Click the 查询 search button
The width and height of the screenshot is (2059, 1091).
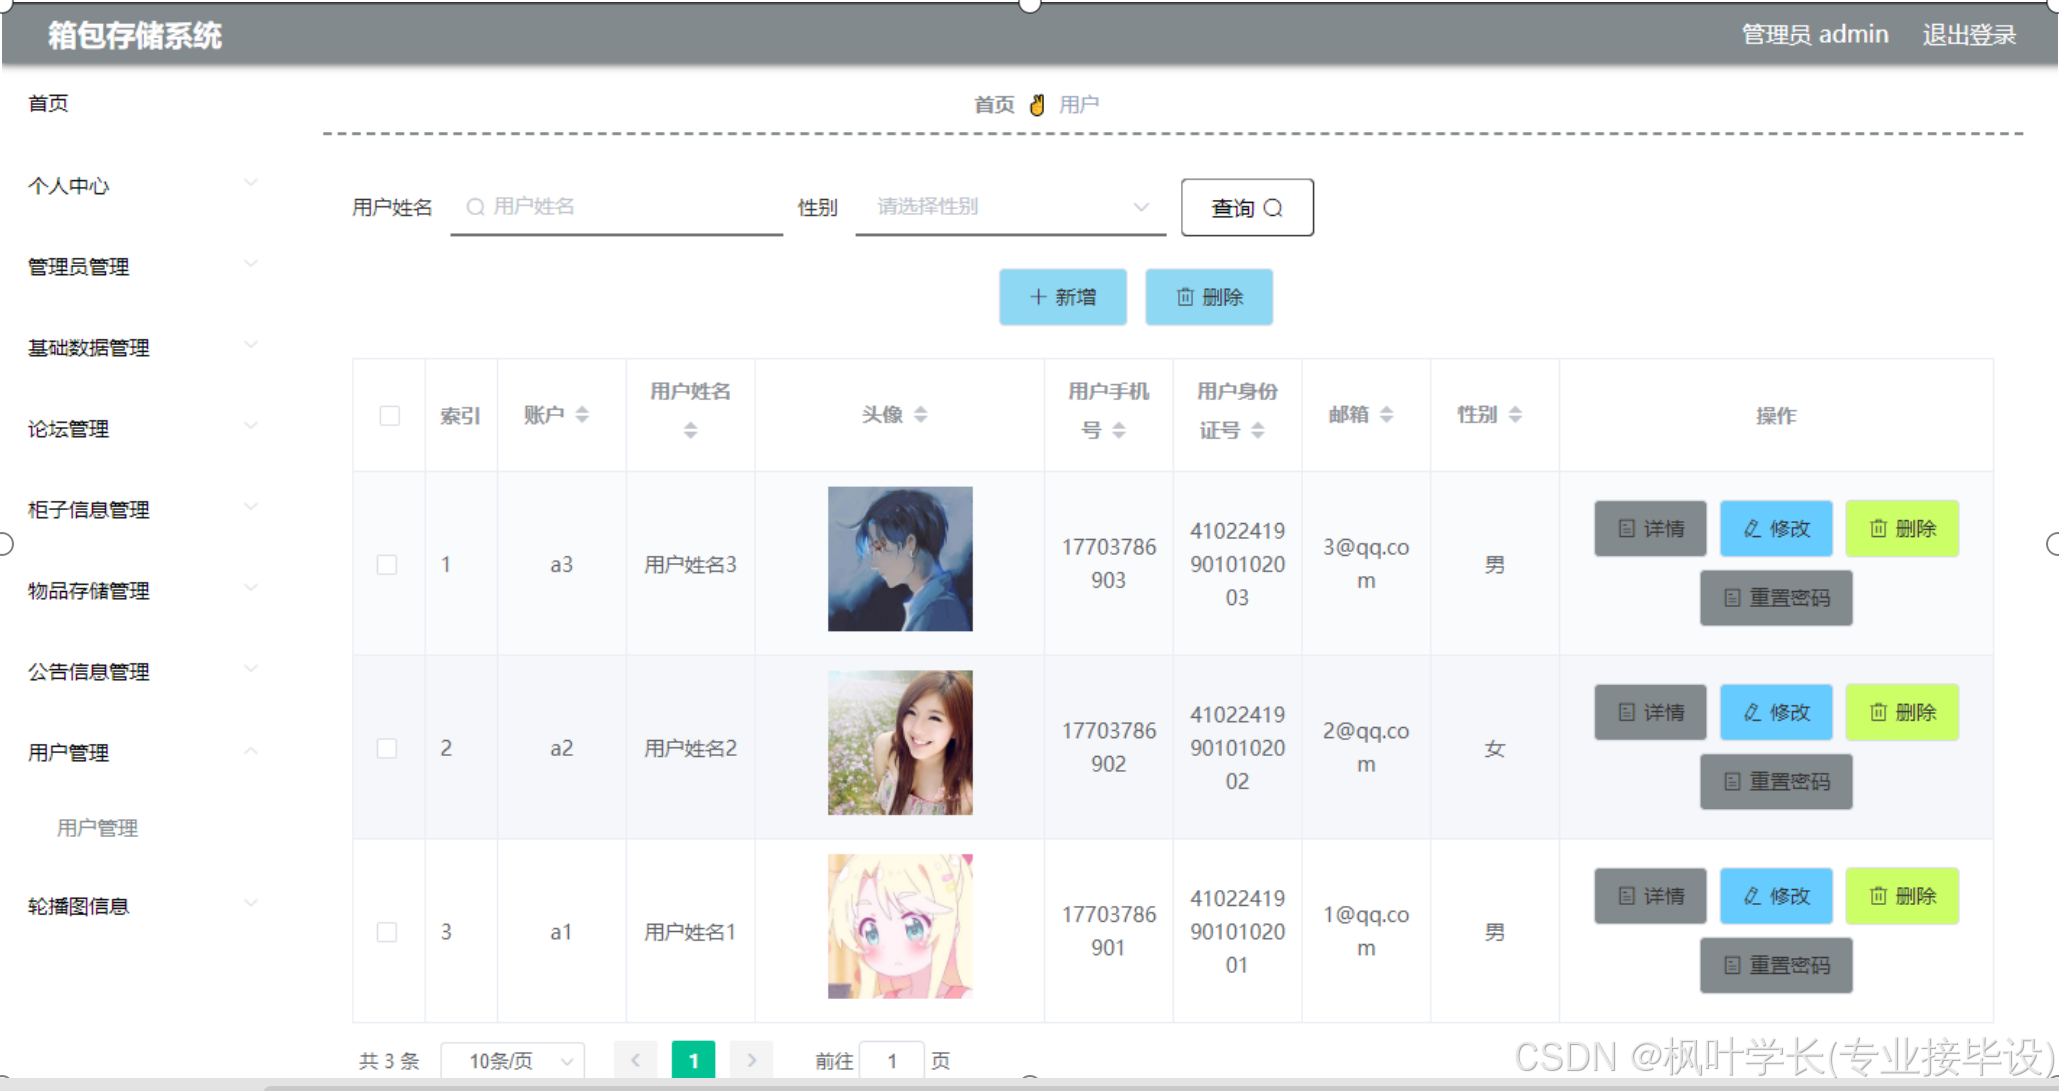(1247, 208)
